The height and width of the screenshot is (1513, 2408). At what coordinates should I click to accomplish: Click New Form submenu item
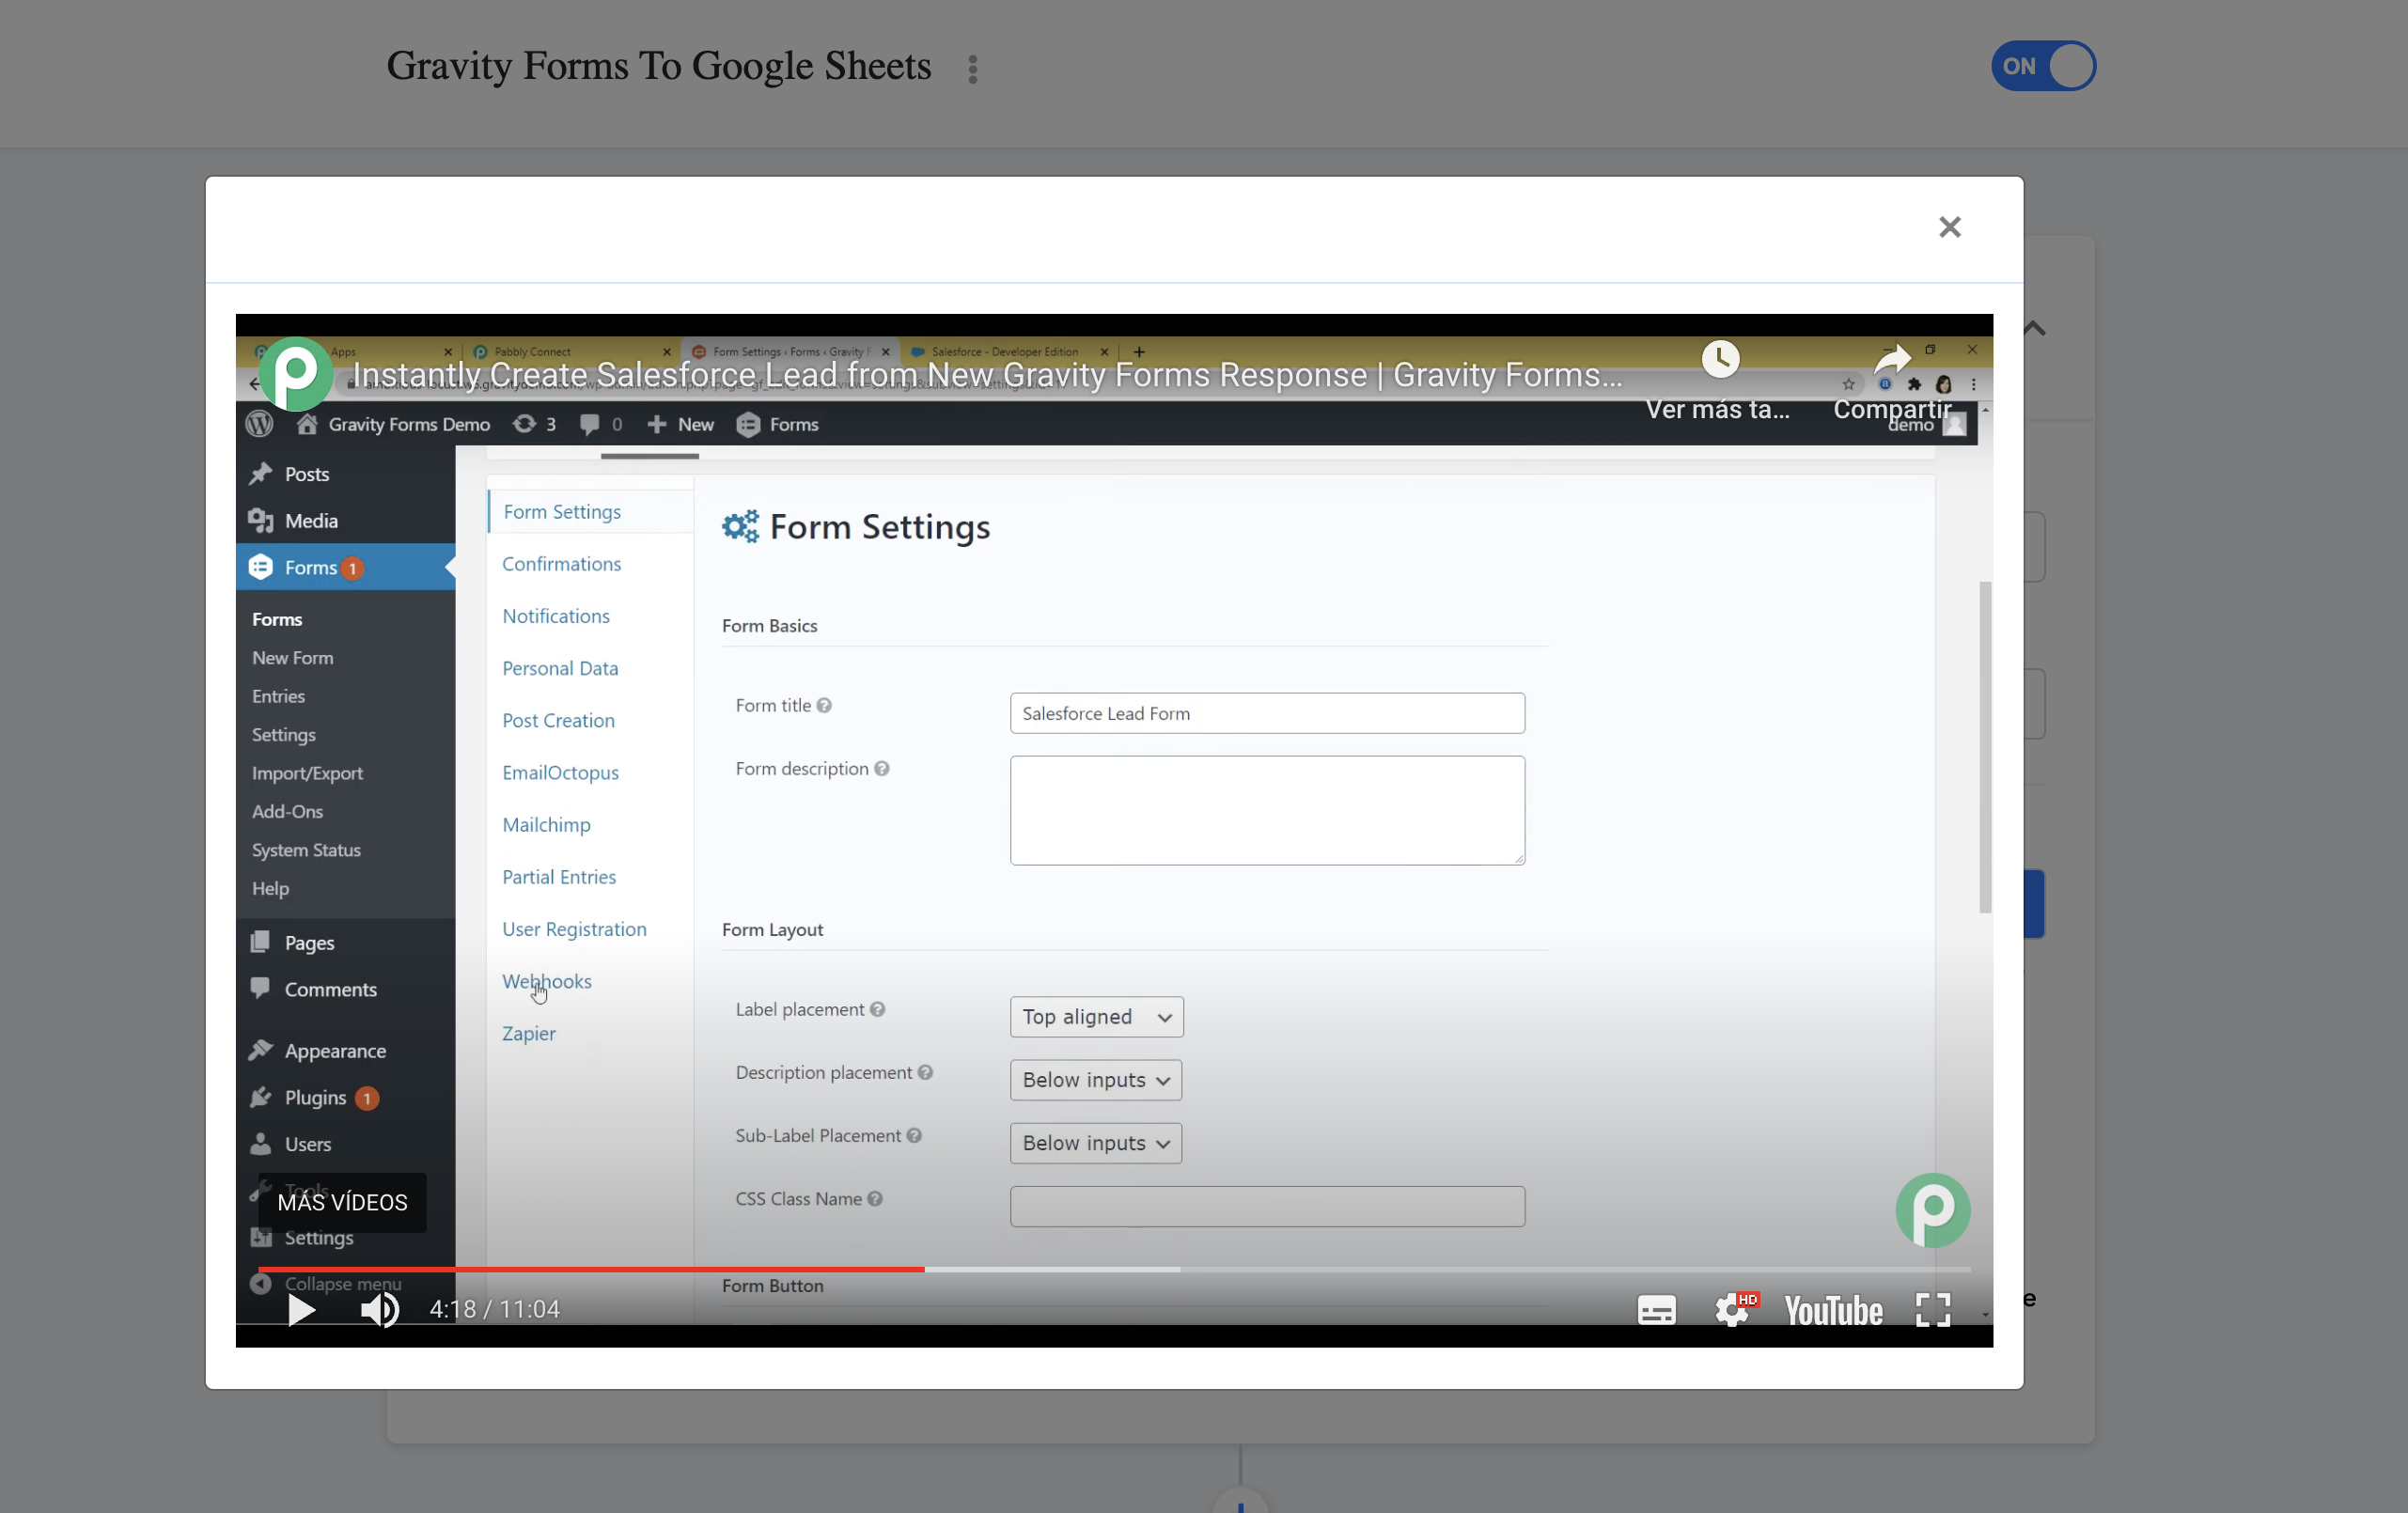click(292, 658)
